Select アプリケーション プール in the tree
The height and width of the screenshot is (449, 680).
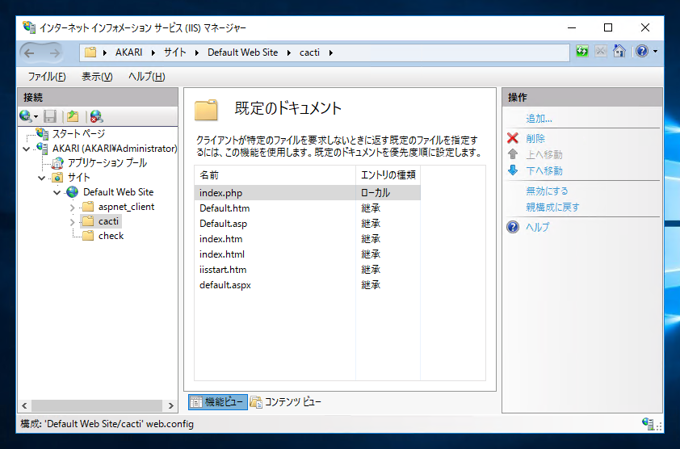pos(107,163)
